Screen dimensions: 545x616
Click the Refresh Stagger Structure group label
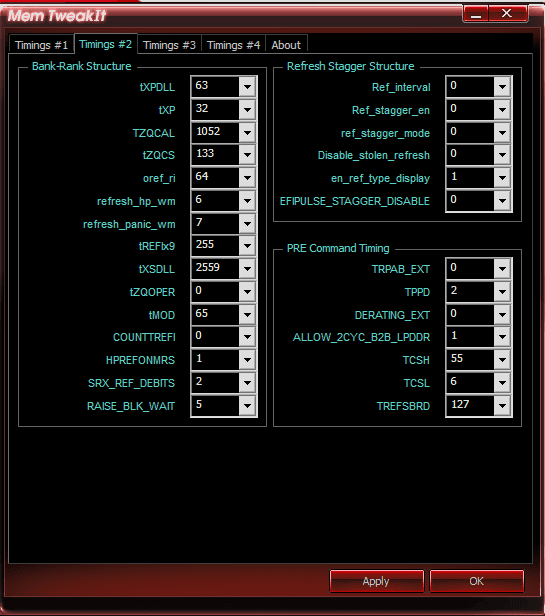coord(350,66)
